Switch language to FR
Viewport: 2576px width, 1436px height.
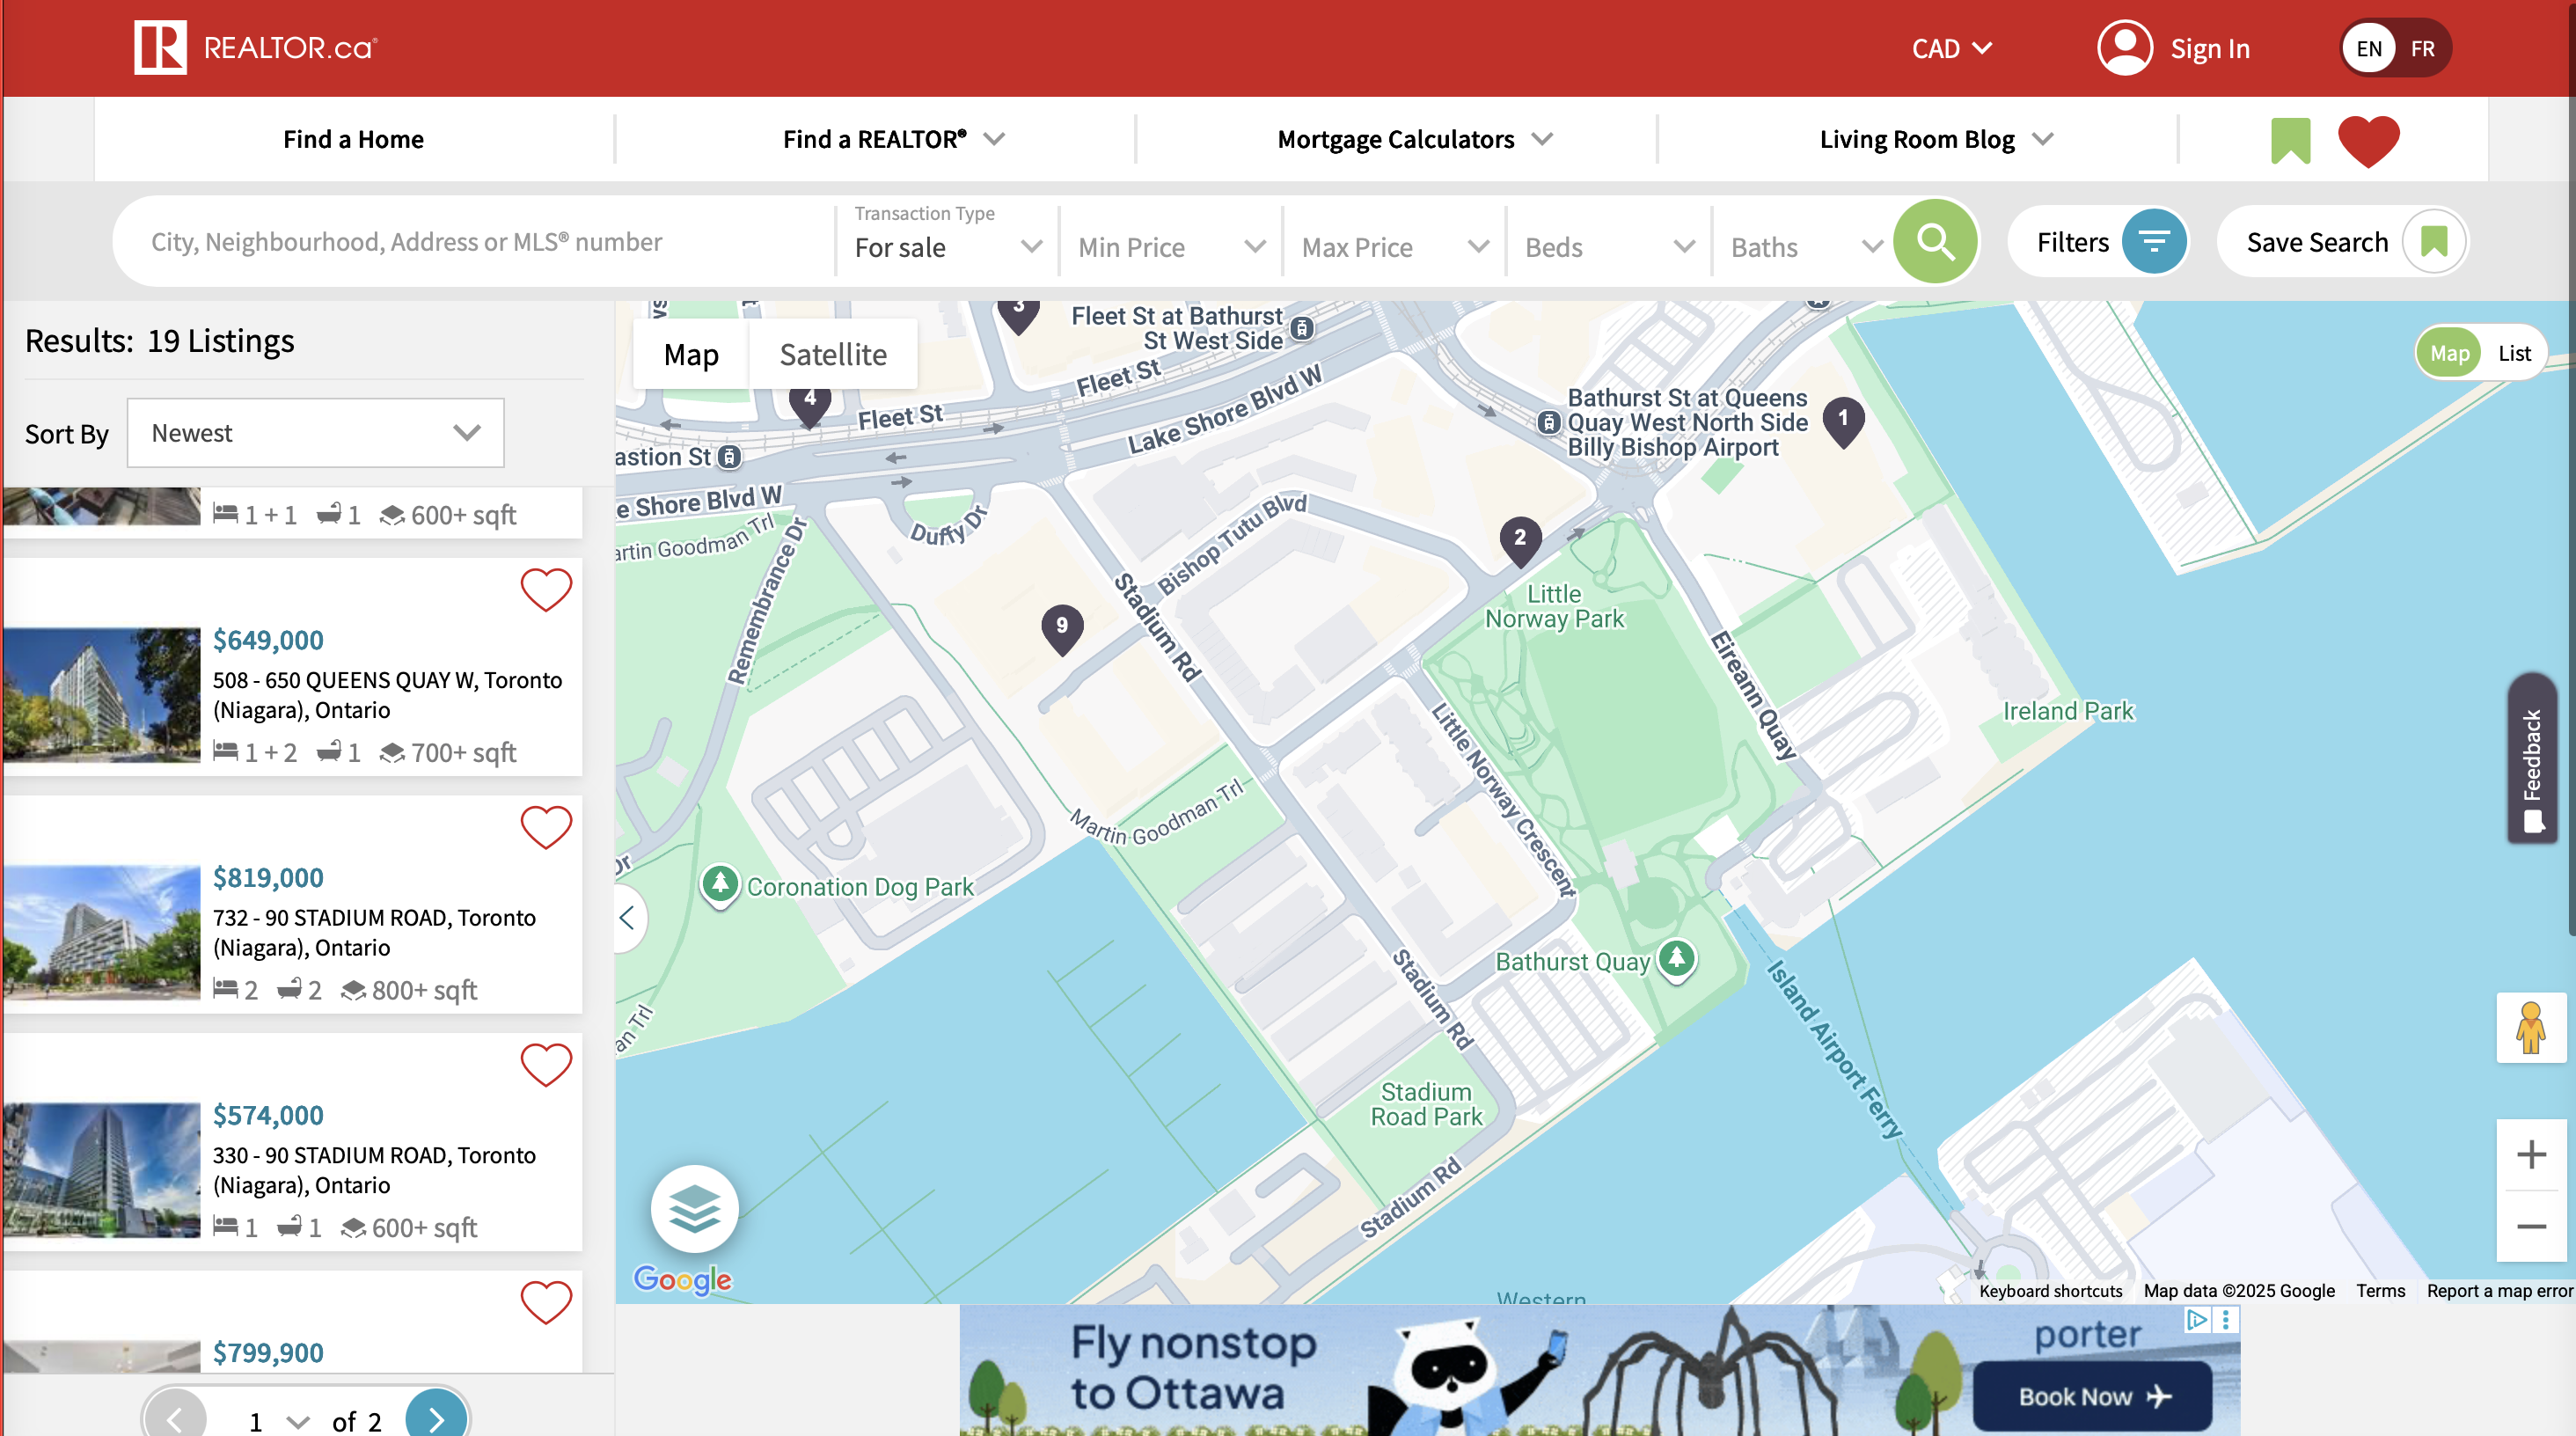tap(2422, 48)
